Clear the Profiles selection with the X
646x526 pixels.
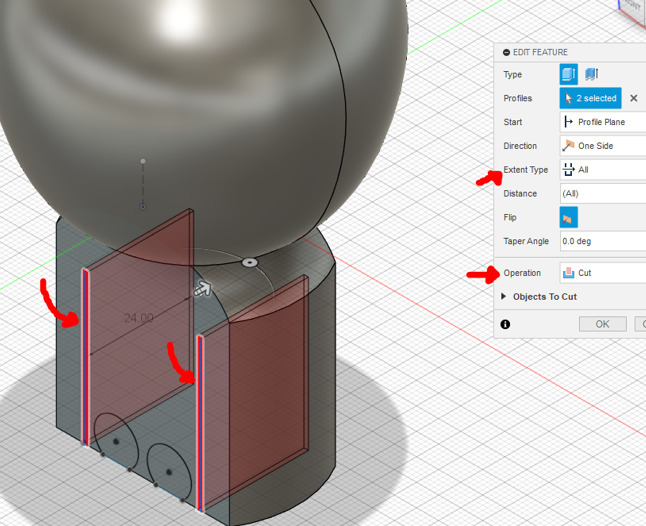(x=634, y=98)
